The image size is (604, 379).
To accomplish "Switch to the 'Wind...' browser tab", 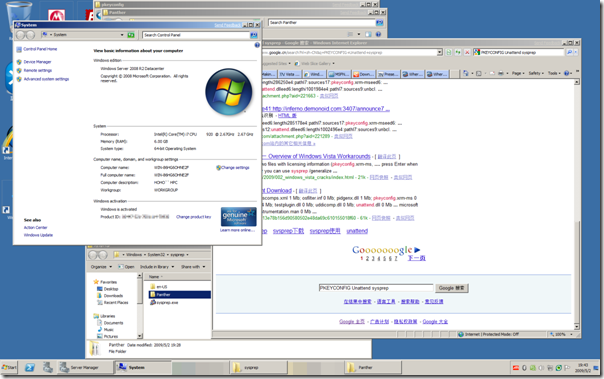I will coord(314,74).
